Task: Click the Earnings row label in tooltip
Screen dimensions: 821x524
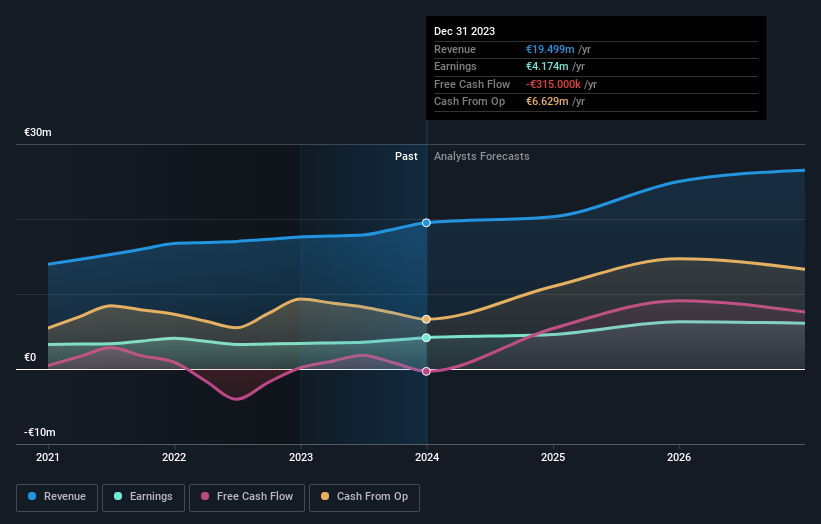Action: [456, 66]
